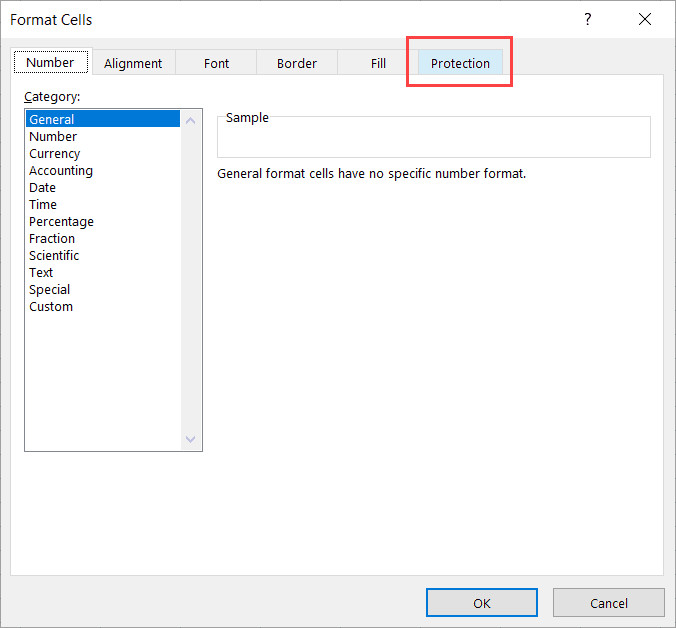The height and width of the screenshot is (628, 676).
Task: Open the Protection tab
Action: 460,63
